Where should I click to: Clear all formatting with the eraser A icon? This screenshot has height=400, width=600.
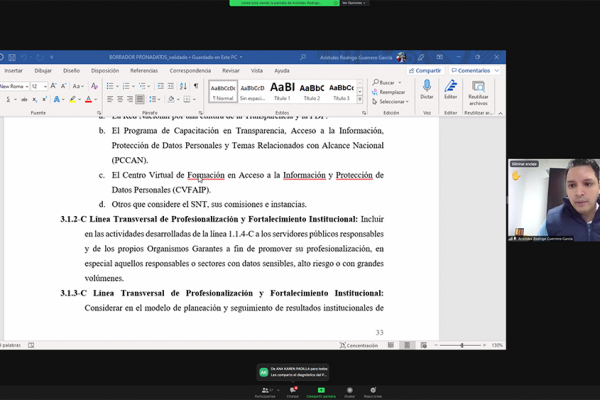pyautogui.click(x=95, y=86)
